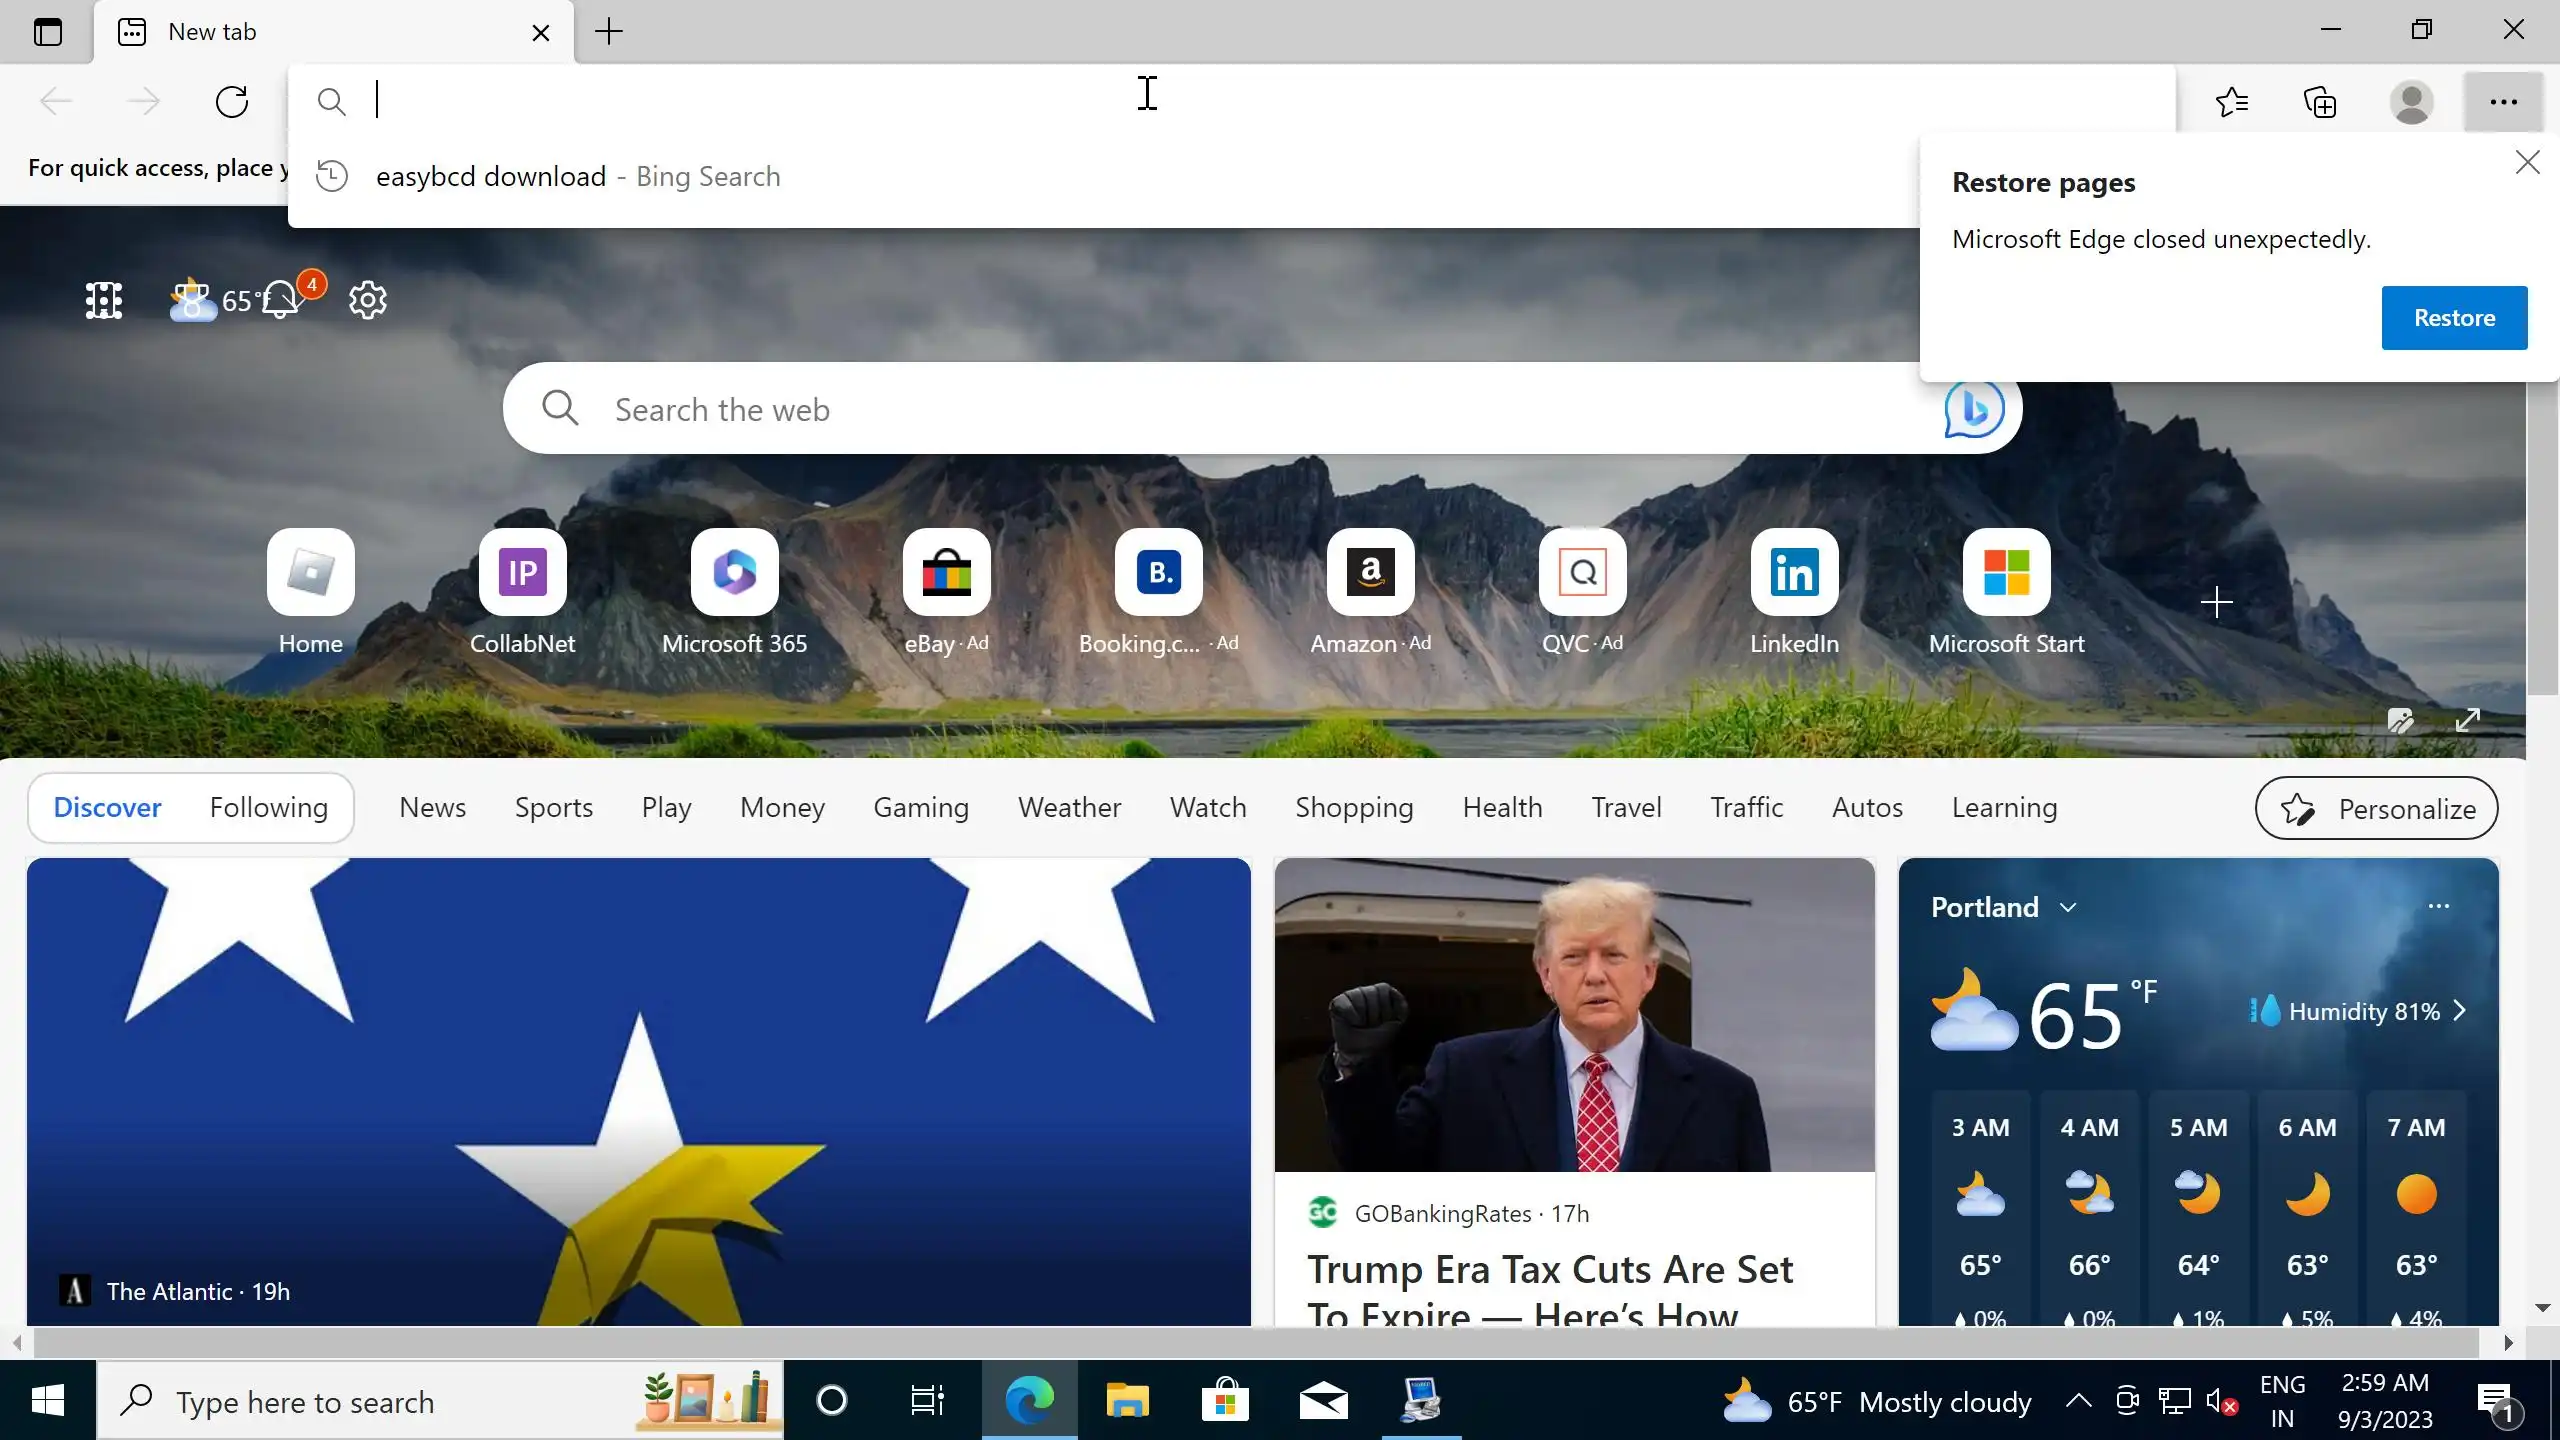Screen dimensions: 2560x1440
Task: Open the app launcher grid icon
Action: coord(104,300)
